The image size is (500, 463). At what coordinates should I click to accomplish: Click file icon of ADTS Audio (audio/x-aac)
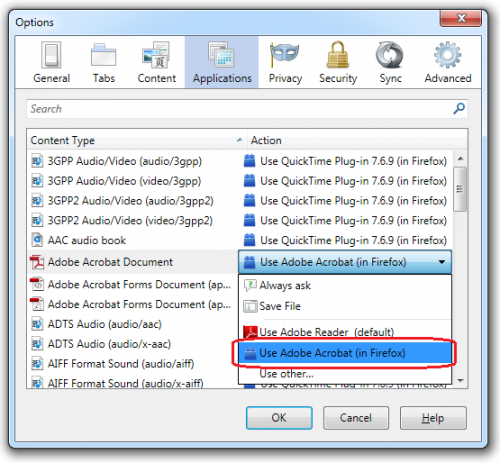point(37,344)
